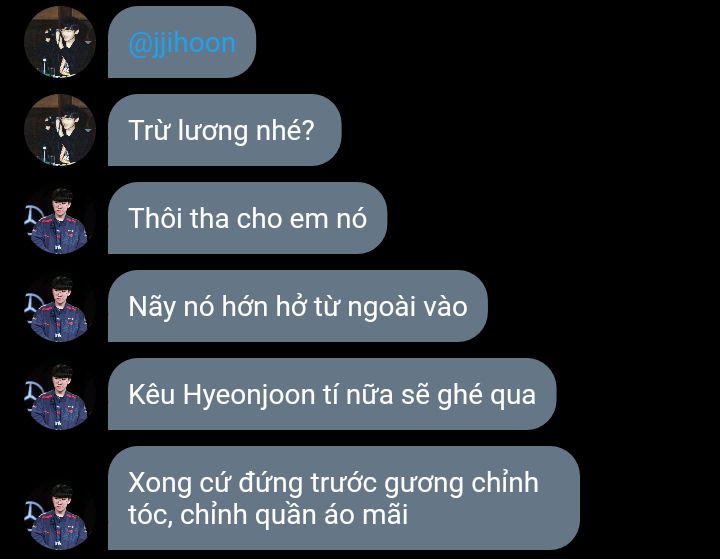View the avatar beside the "Kêu Hyeonjoon" message
This screenshot has height=559, width=720.
(x=60, y=395)
